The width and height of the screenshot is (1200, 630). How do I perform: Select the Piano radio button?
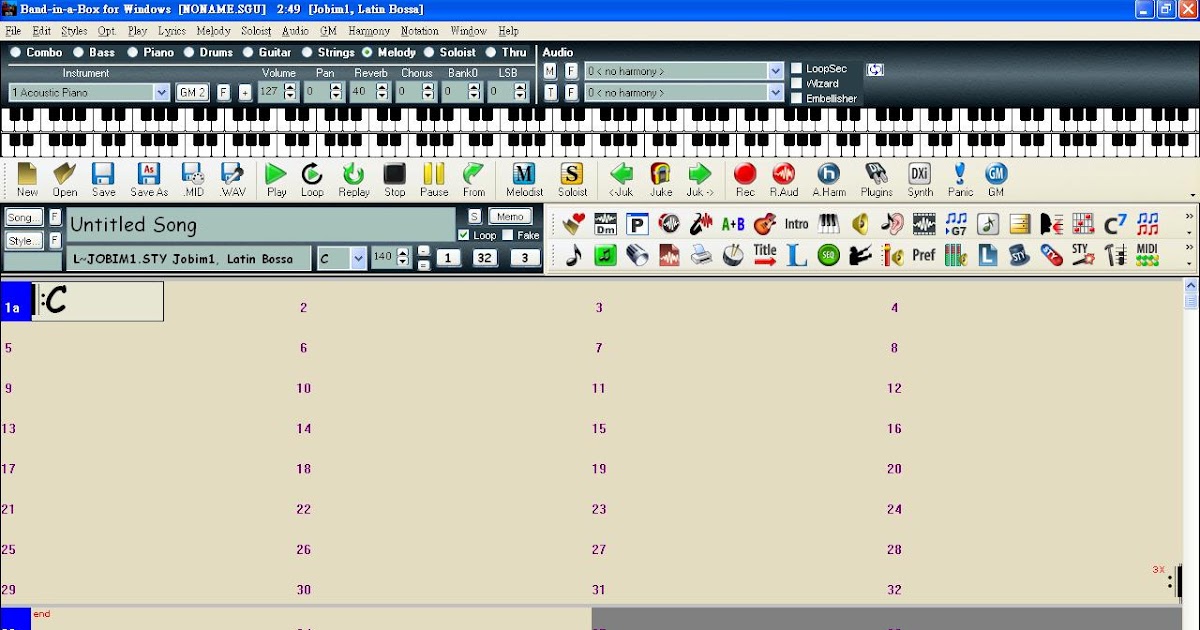pos(133,52)
